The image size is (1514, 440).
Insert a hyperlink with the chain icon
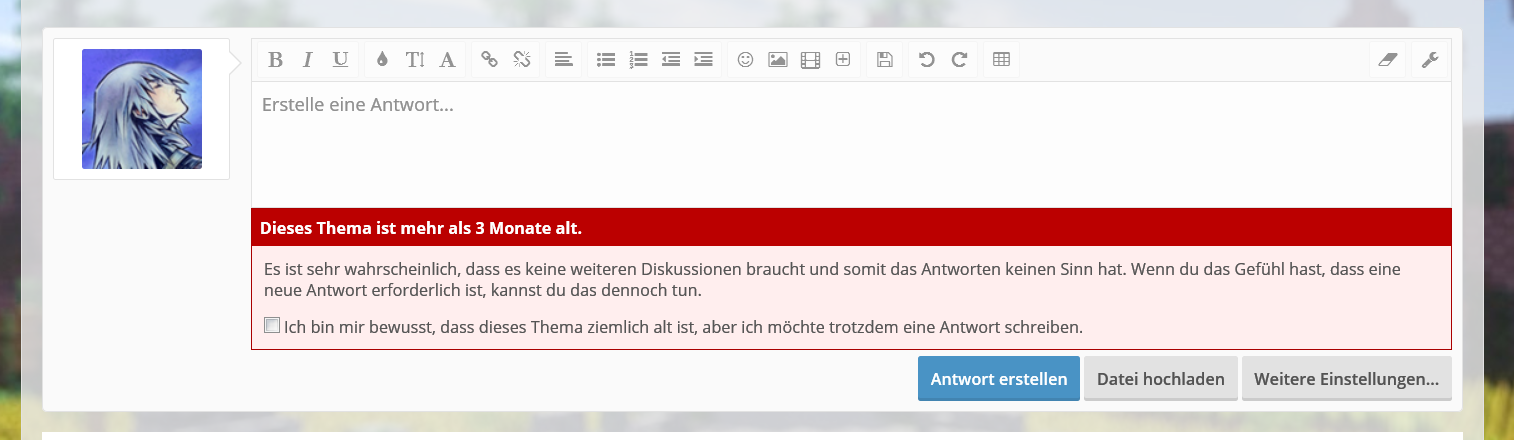489,60
